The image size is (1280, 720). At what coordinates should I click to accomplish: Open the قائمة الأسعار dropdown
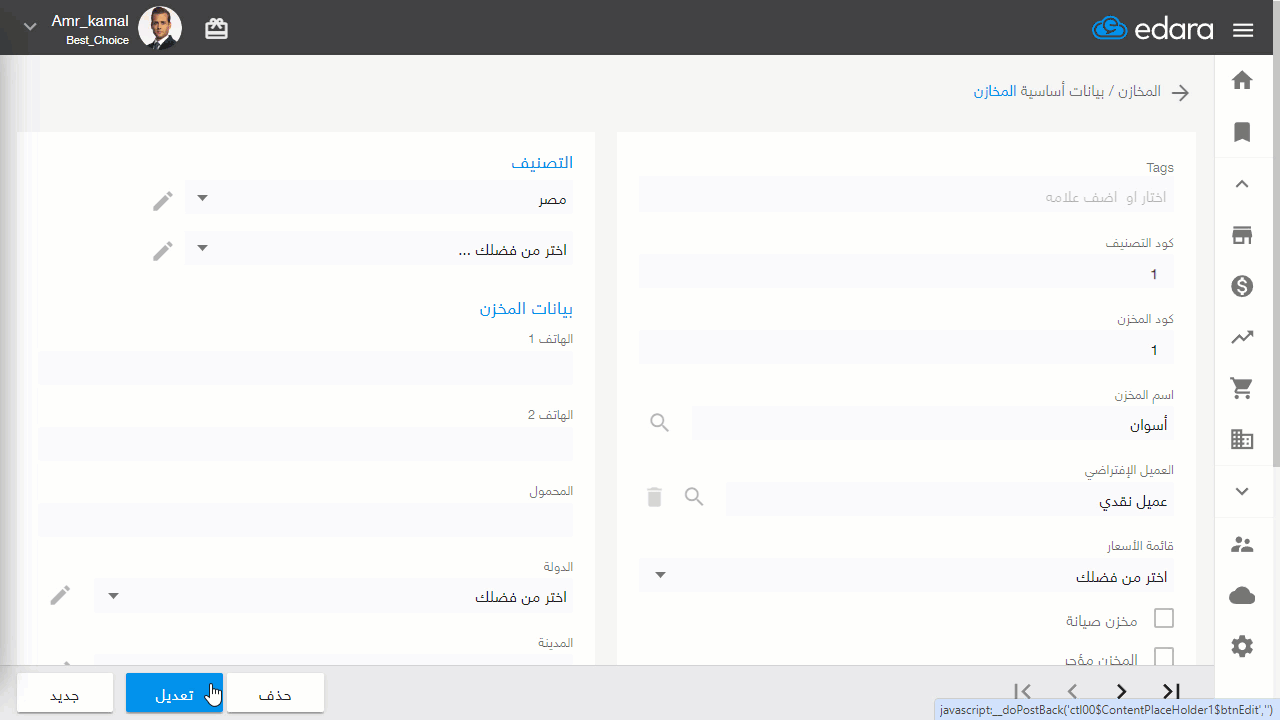point(906,575)
